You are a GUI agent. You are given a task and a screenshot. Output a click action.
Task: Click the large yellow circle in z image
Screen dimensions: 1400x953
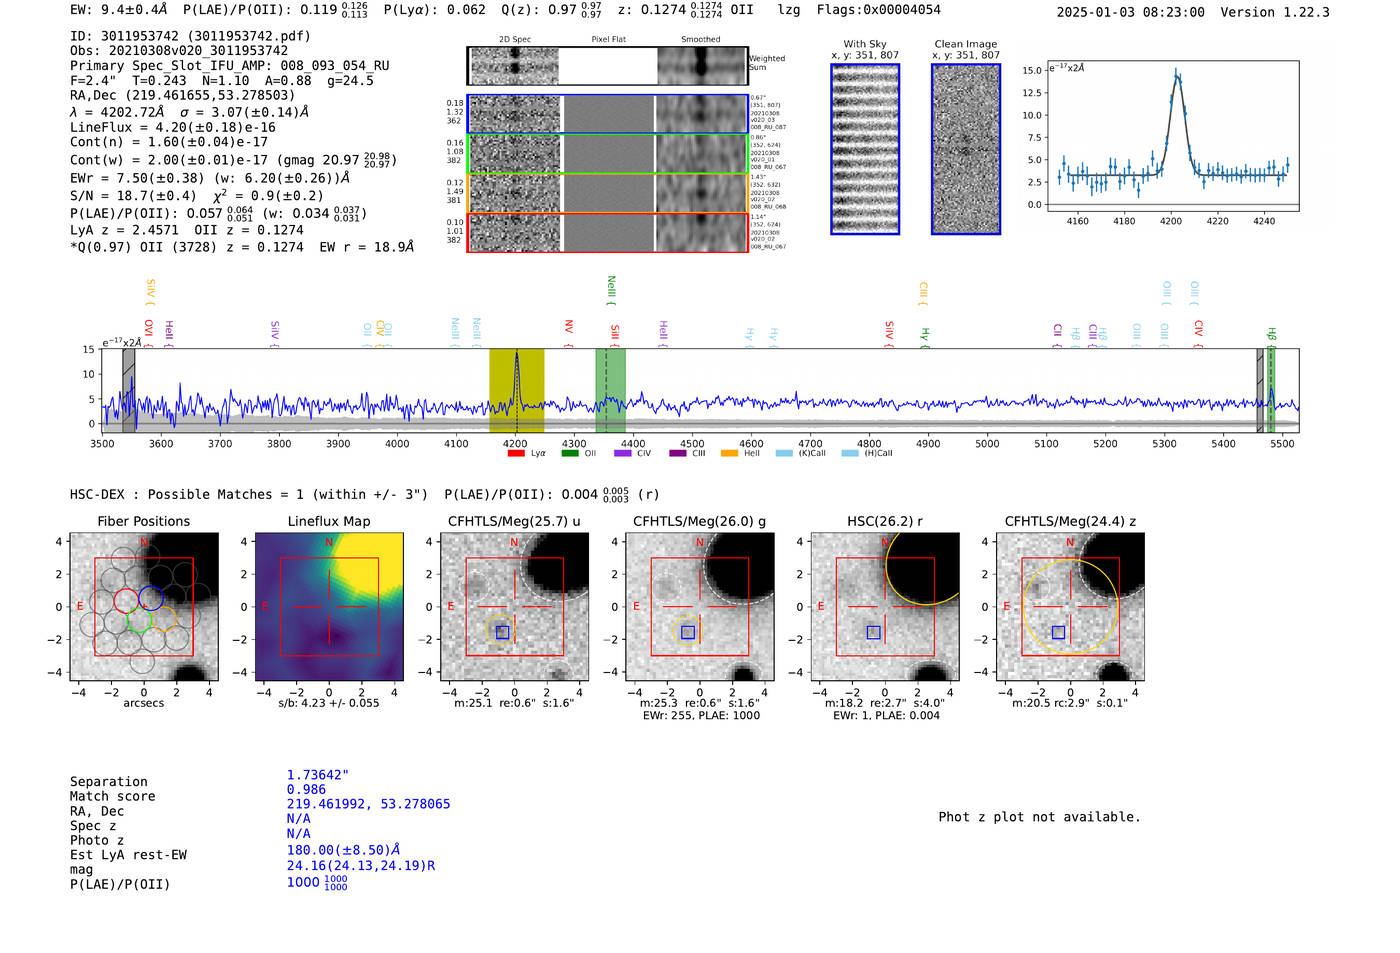click(x=1070, y=607)
